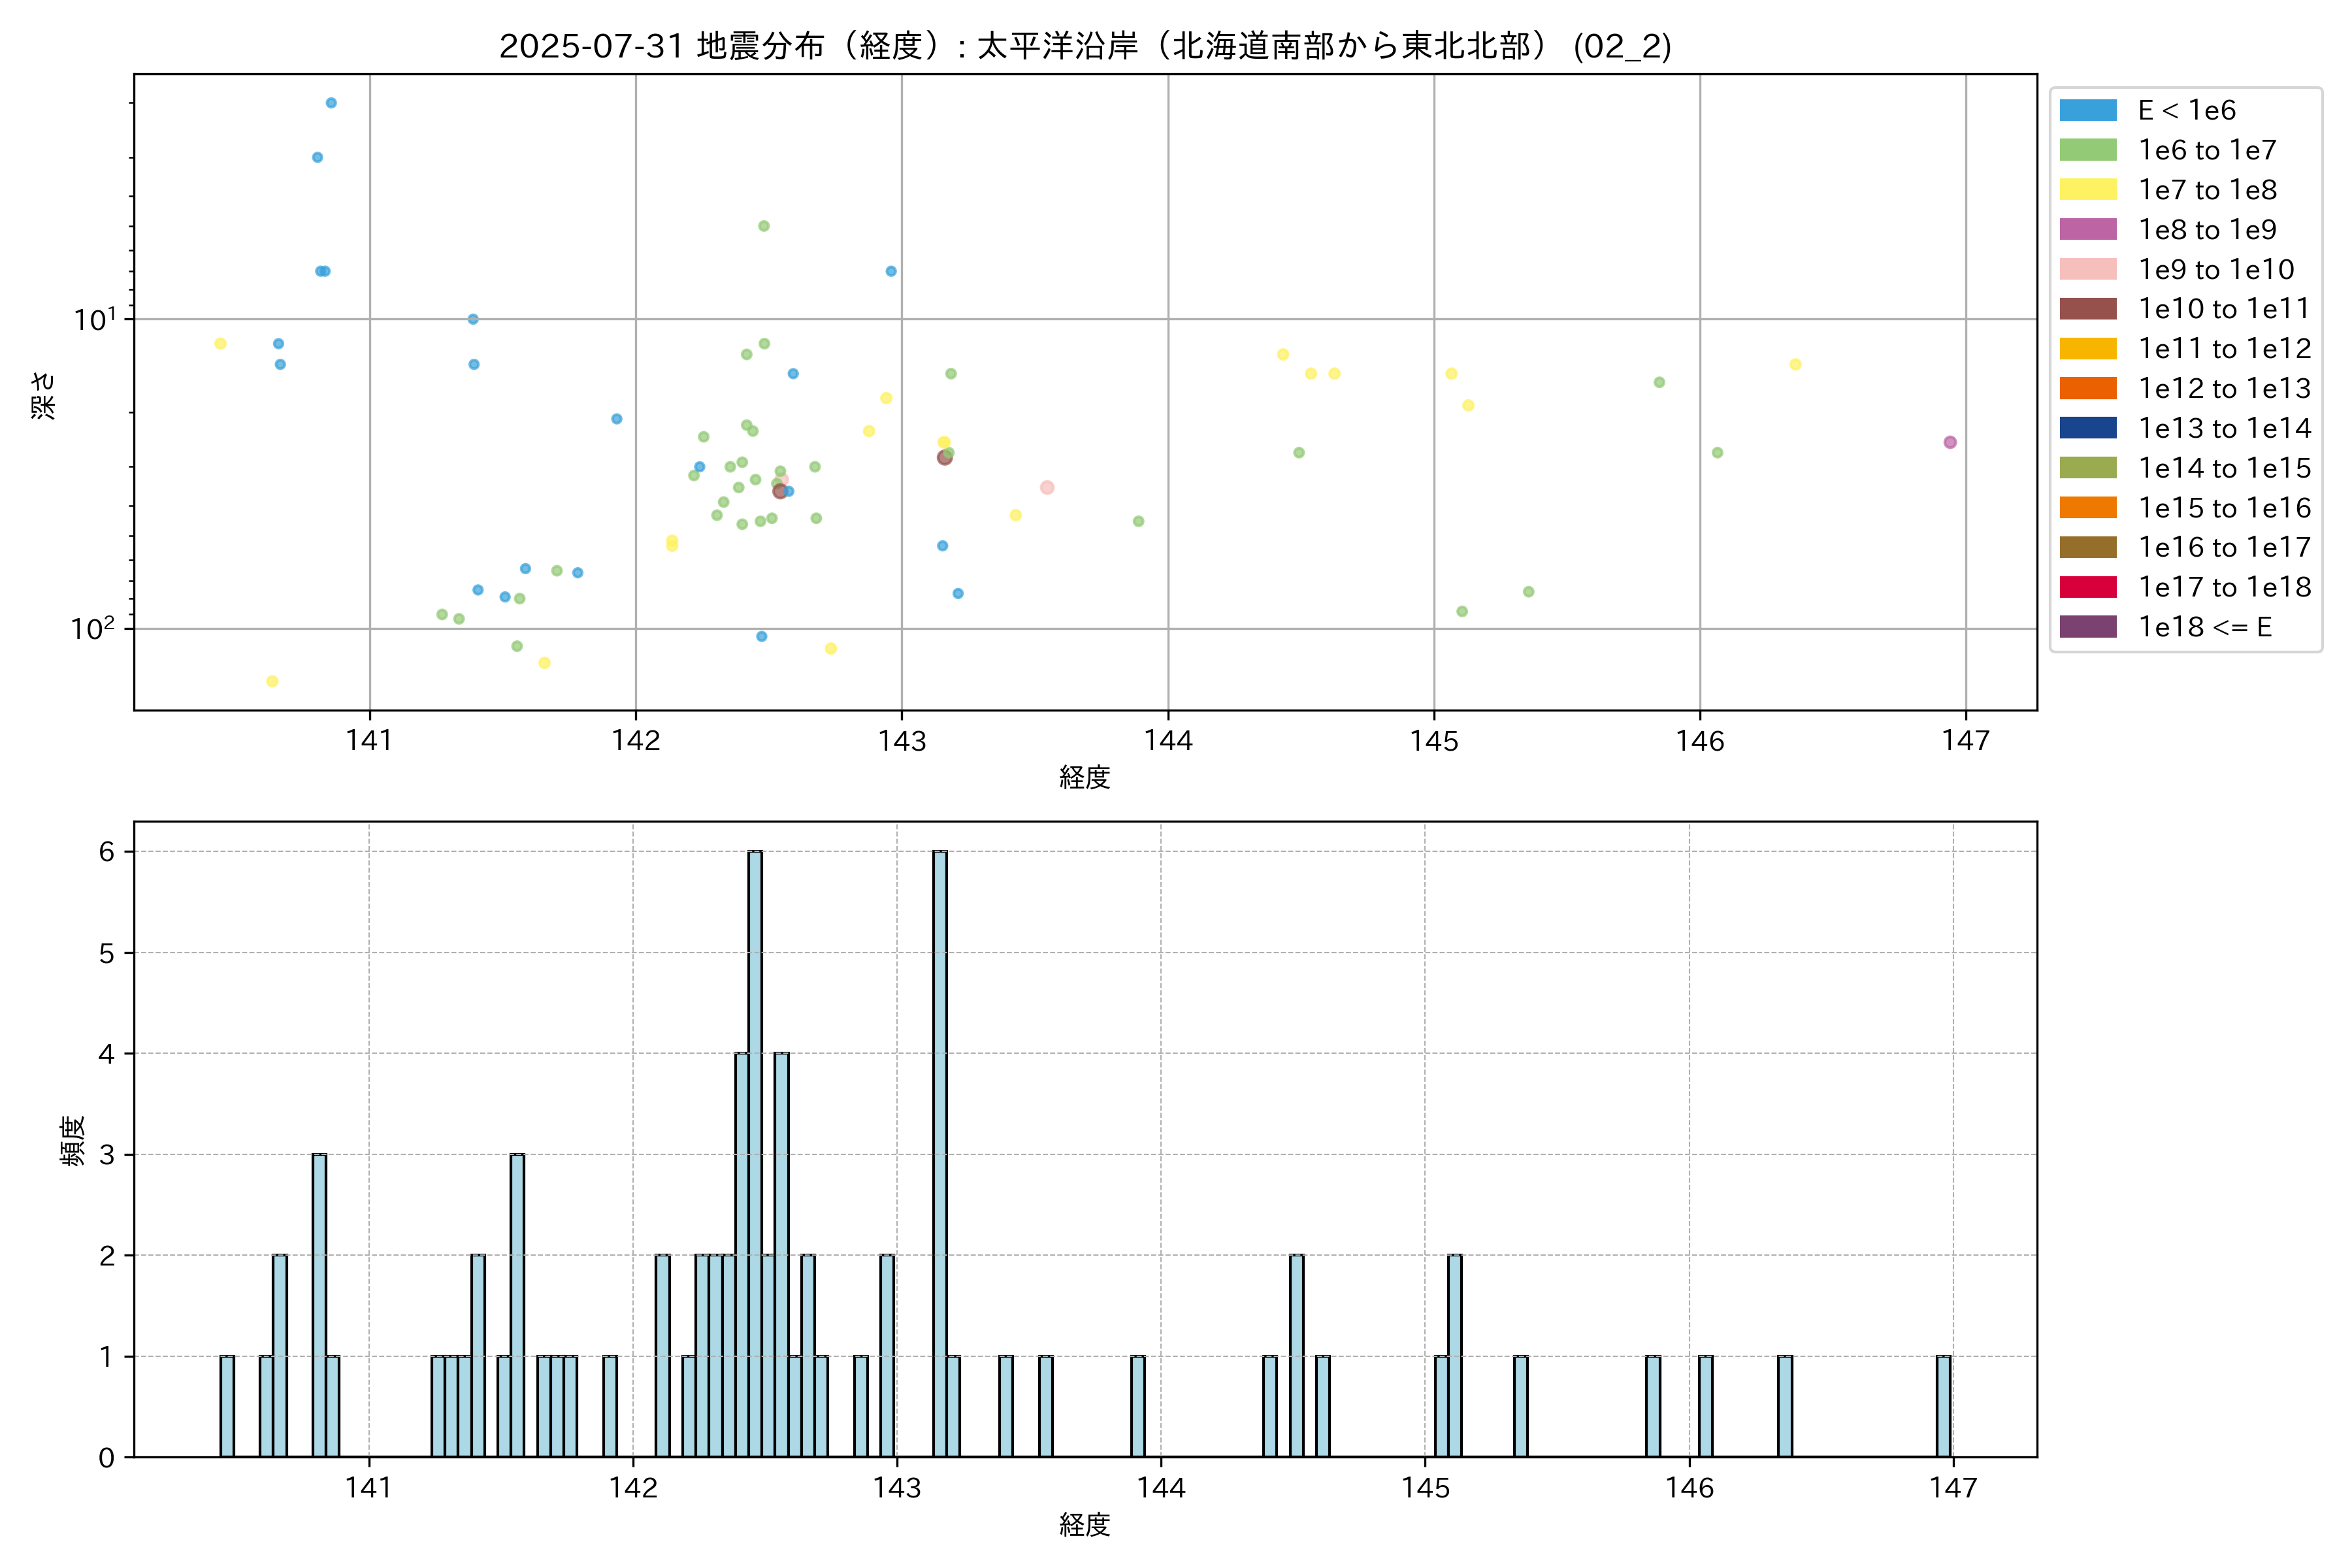Viewport: 2352px width, 1568px height.
Task: Click the purple 1e18 <= E legend swatch
Action: tap(2087, 627)
